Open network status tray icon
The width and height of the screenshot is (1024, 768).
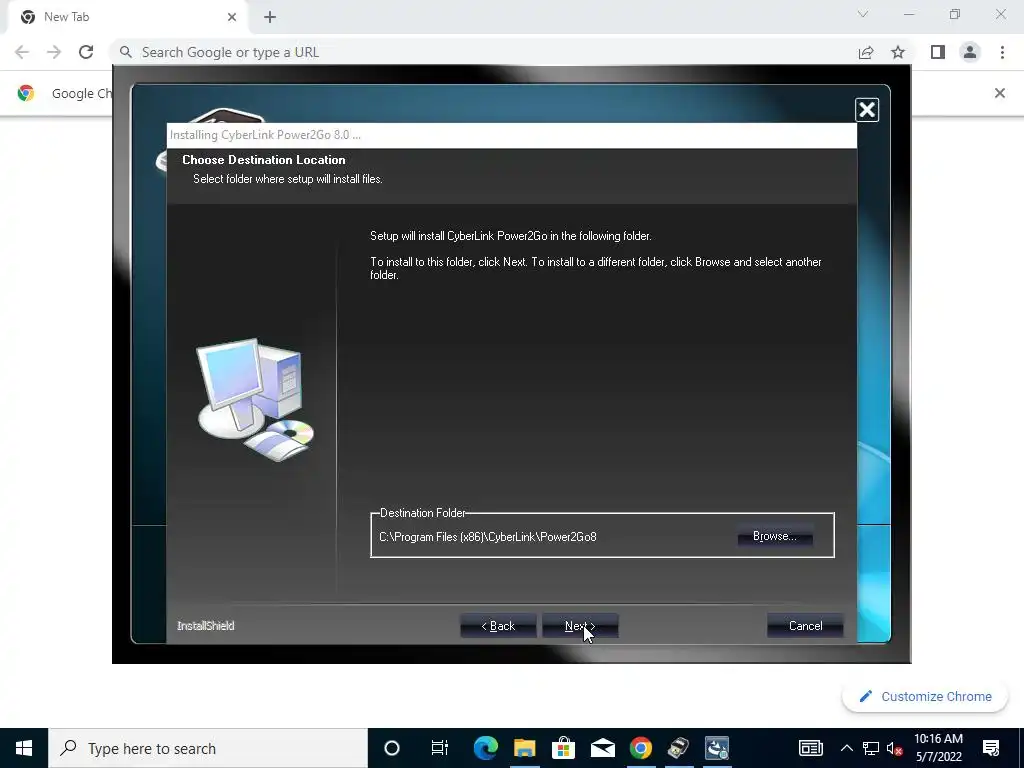click(x=871, y=748)
